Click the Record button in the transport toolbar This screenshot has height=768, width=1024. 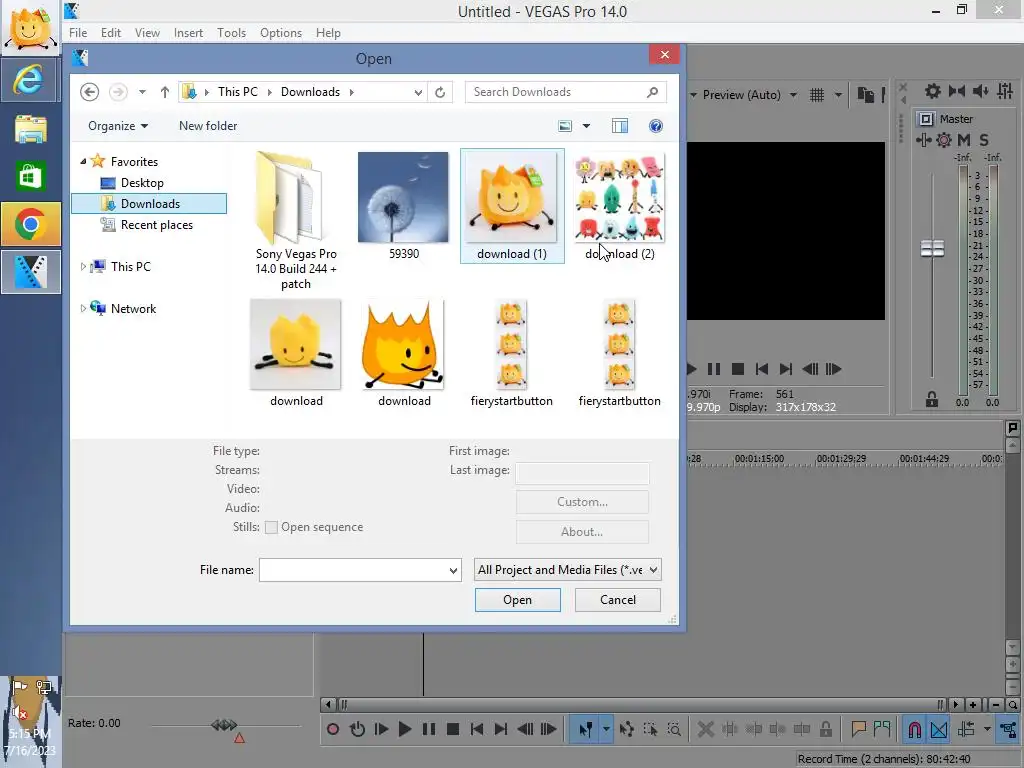pos(332,729)
